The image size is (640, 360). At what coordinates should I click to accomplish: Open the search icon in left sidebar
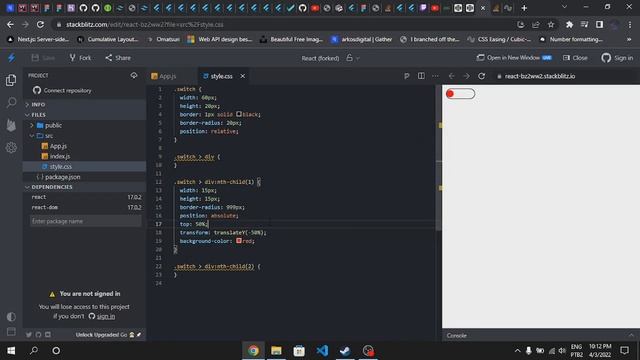pos(11,102)
